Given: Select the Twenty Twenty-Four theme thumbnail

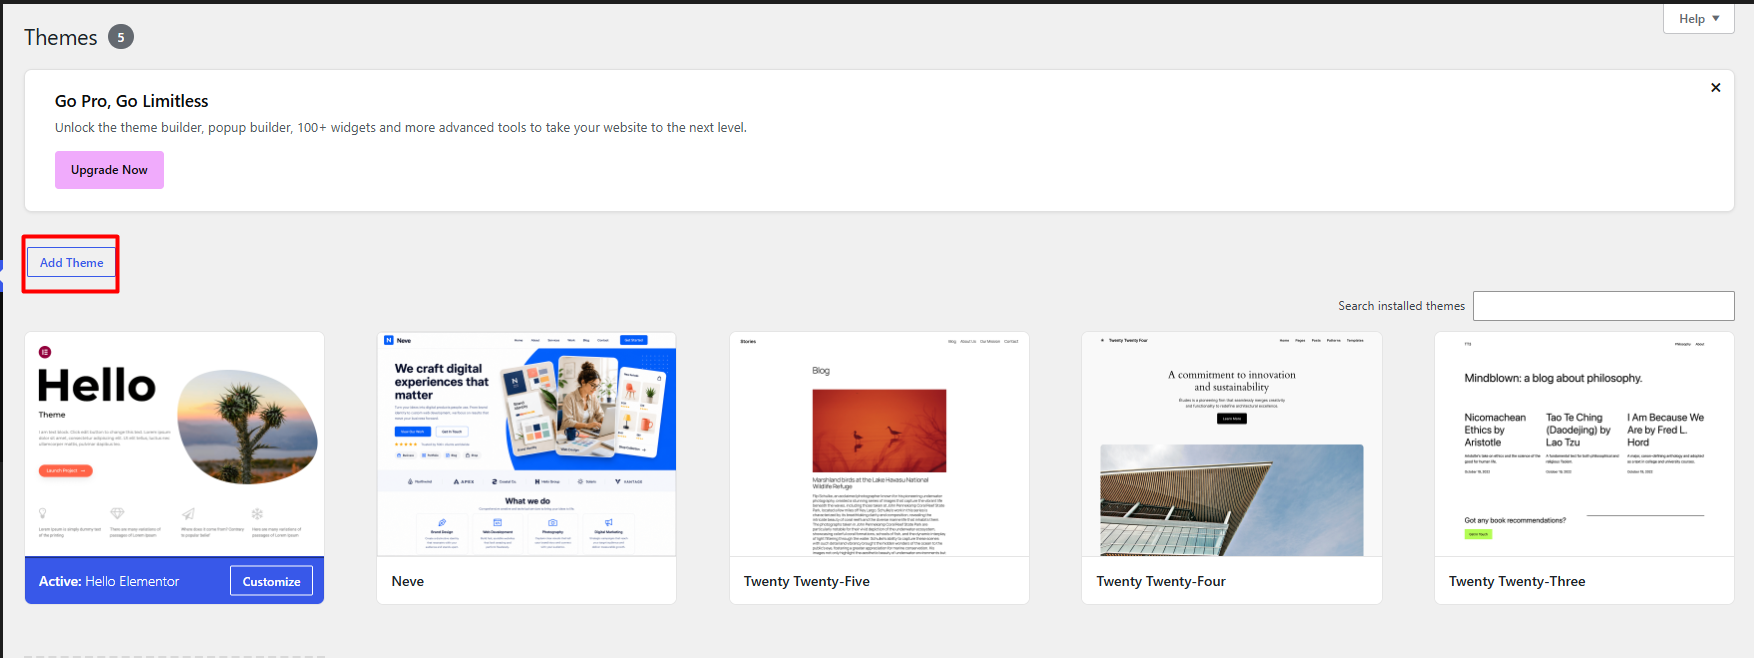Looking at the screenshot, I should coord(1231,444).
